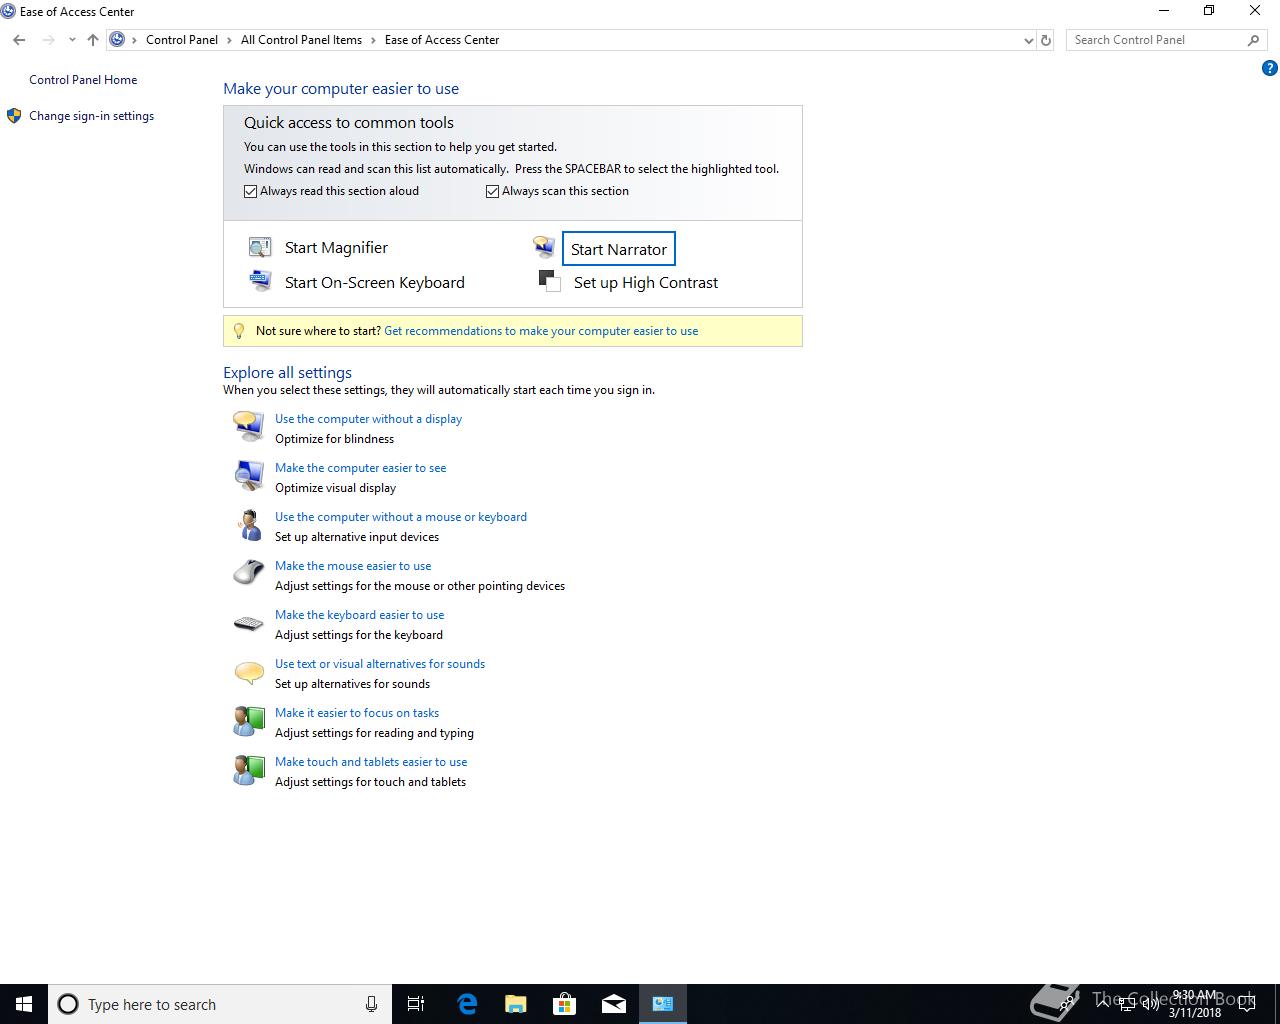Image resolution: width=1280 pixels, height=1024 pixels.
Task: Open 'Get recommendations to make your computer easier' link
Action: [x=541, y=331]
